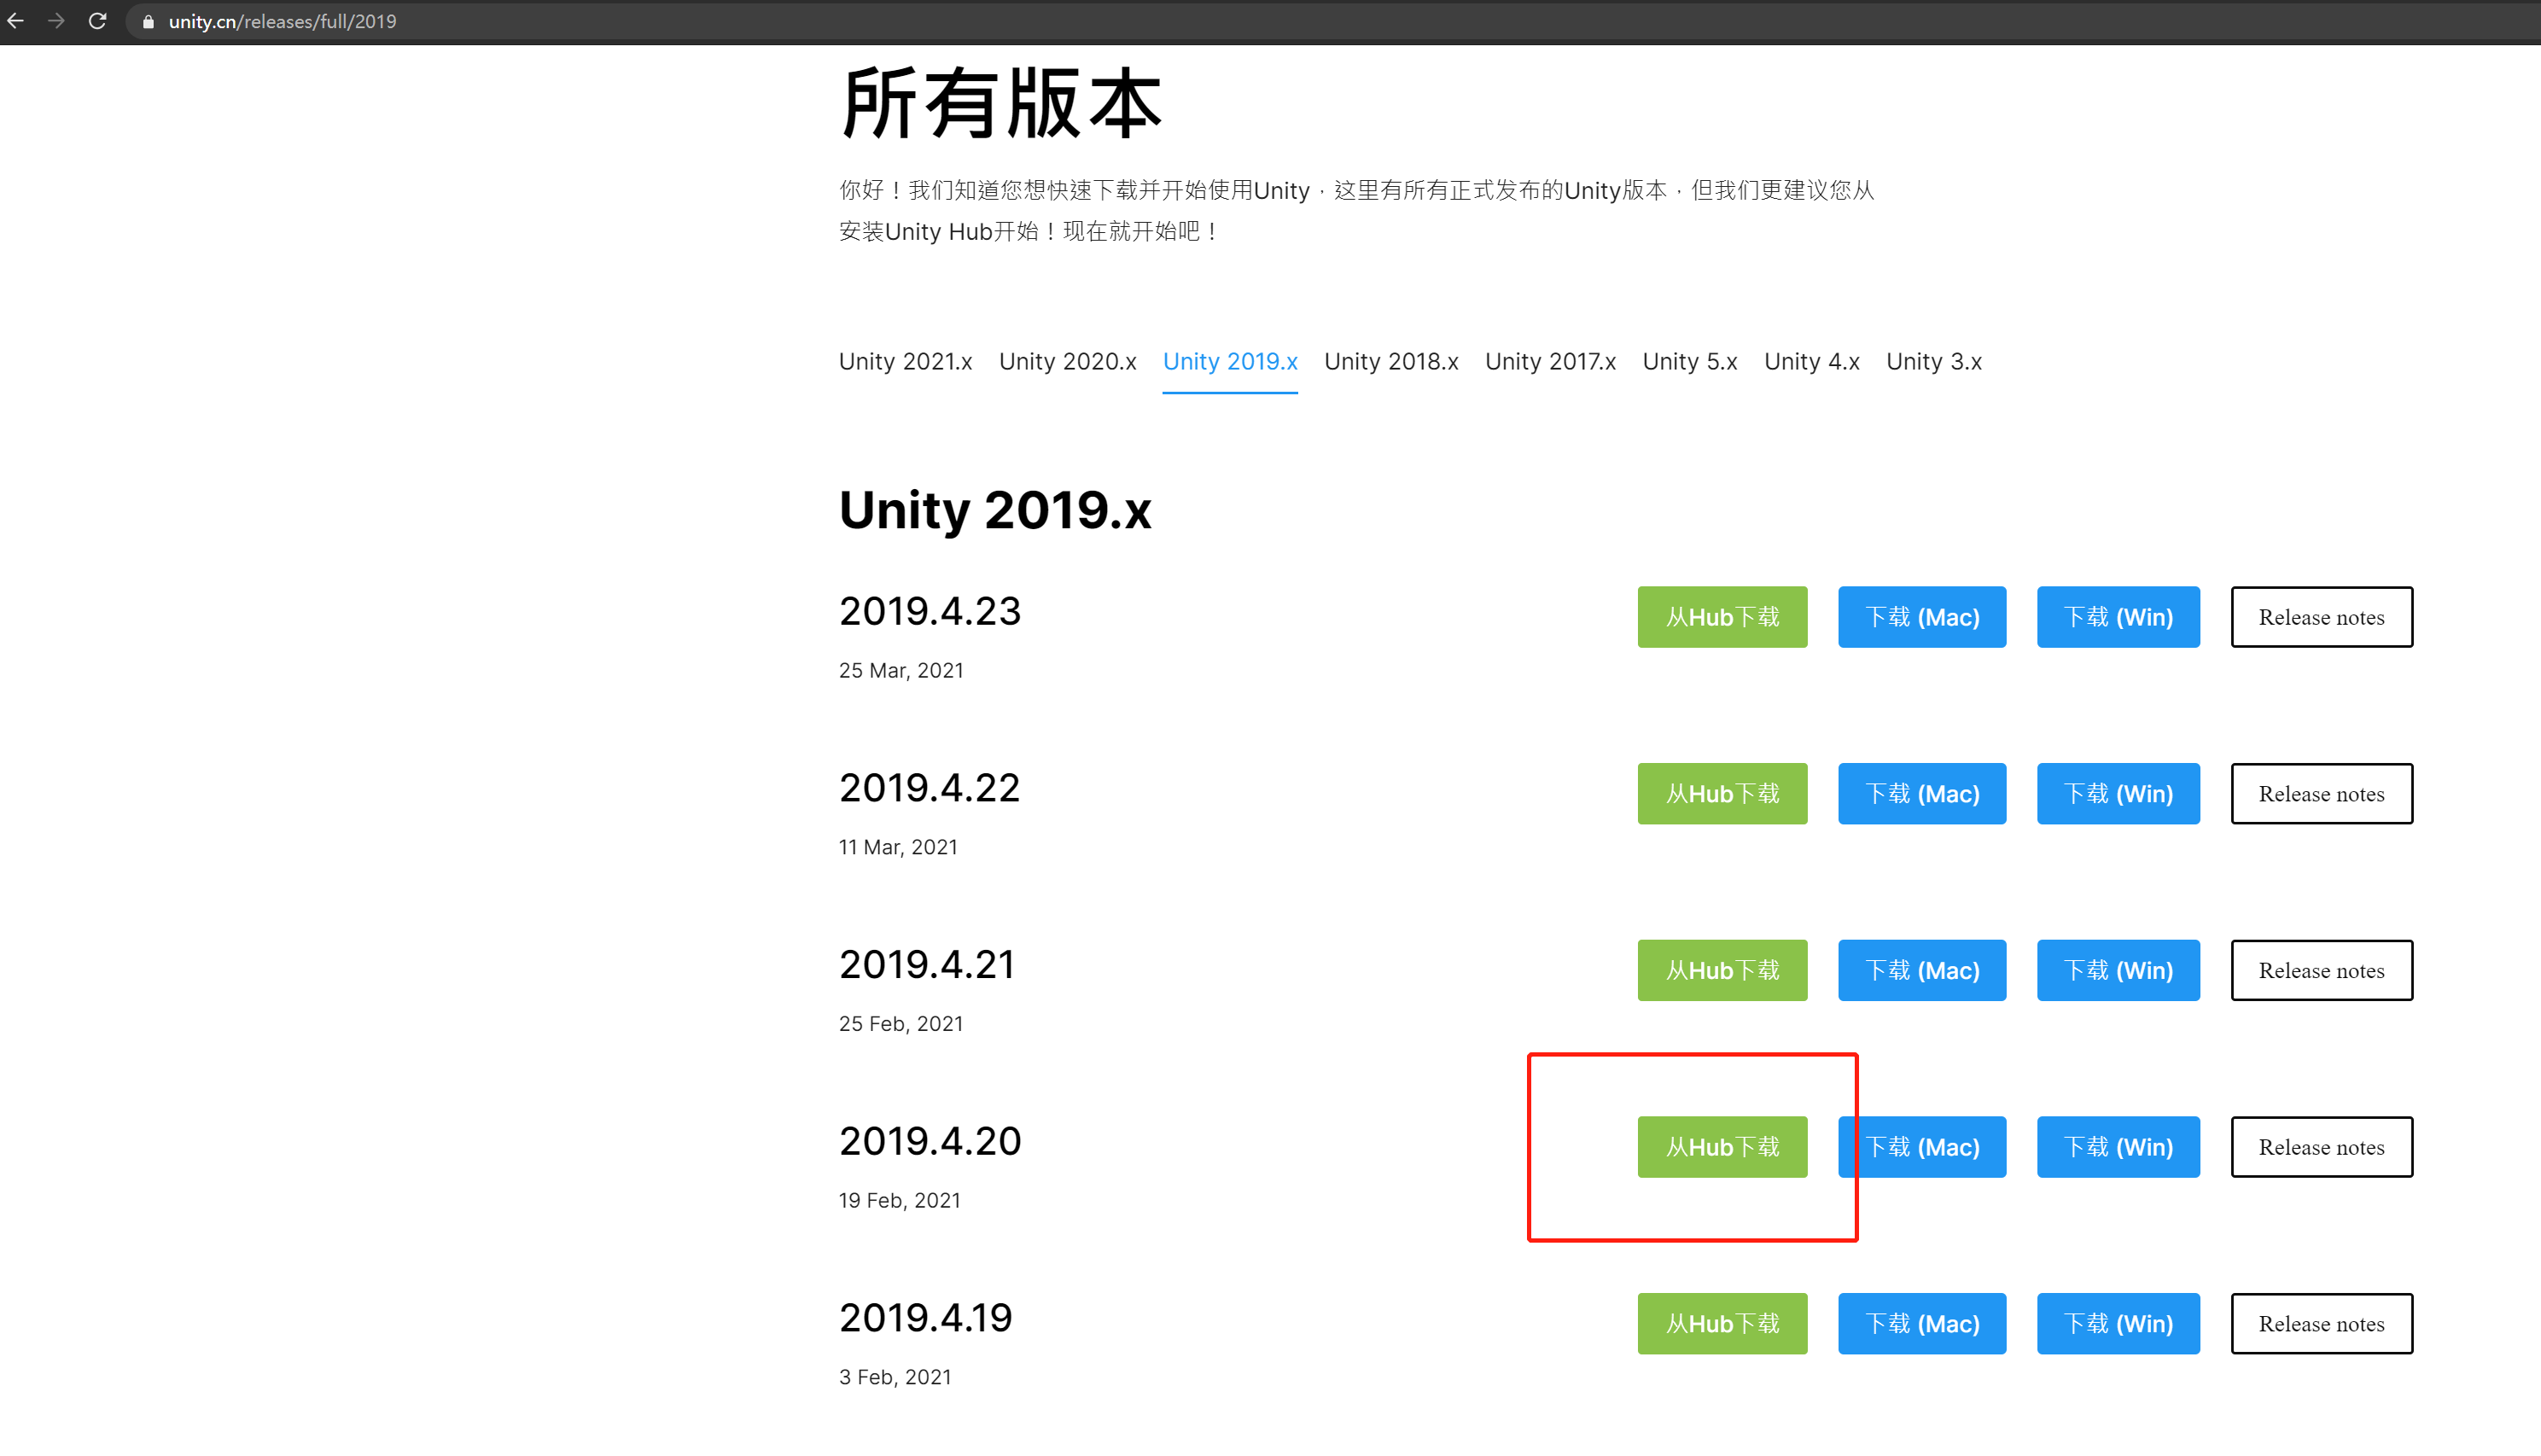Viewport: 2541px width, 1456px height.
Task: Reload the page using refresh icon
Action: tap(97, 21)
